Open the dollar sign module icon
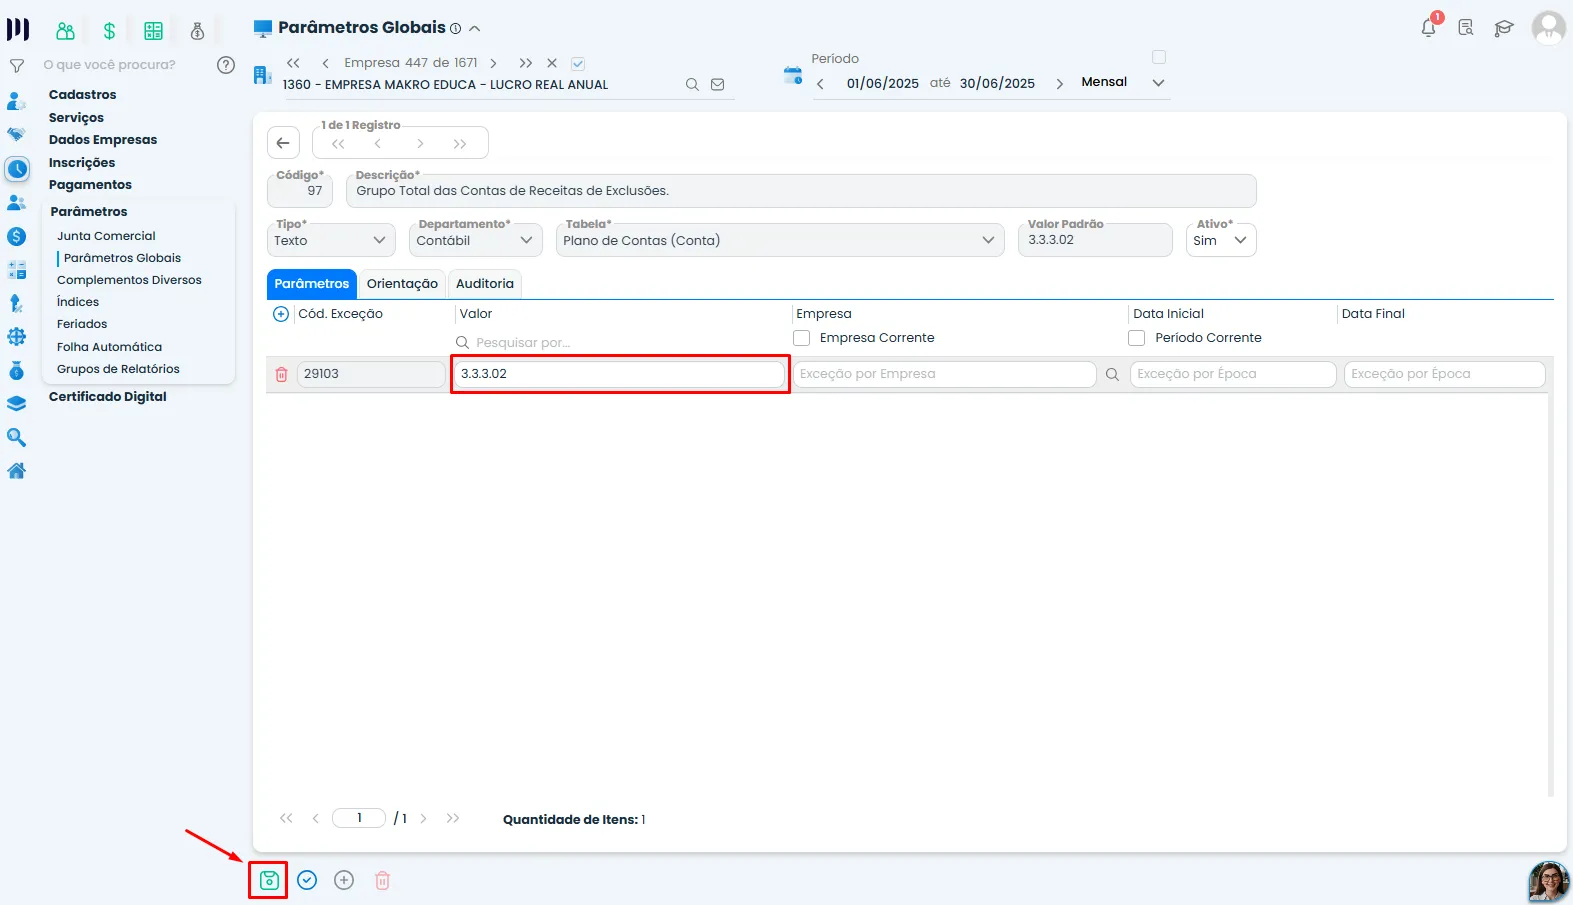This screenshot has height=905, width=1573. [x=109, y=31]
